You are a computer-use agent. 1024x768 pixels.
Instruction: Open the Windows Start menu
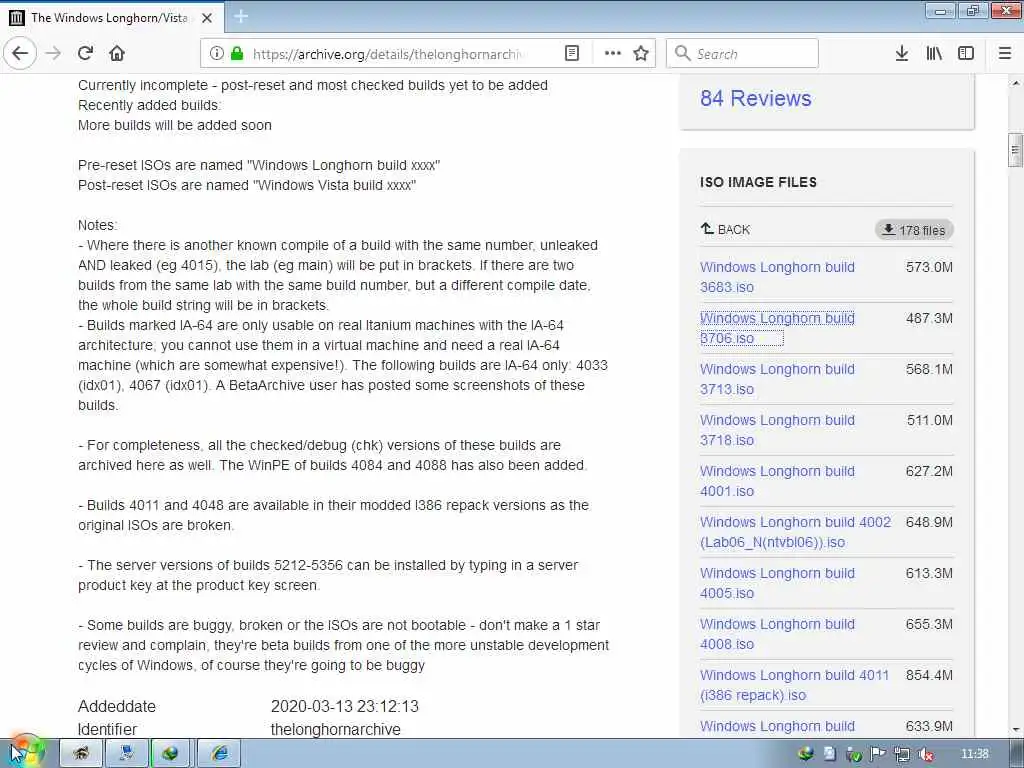[x=27, y=752]
